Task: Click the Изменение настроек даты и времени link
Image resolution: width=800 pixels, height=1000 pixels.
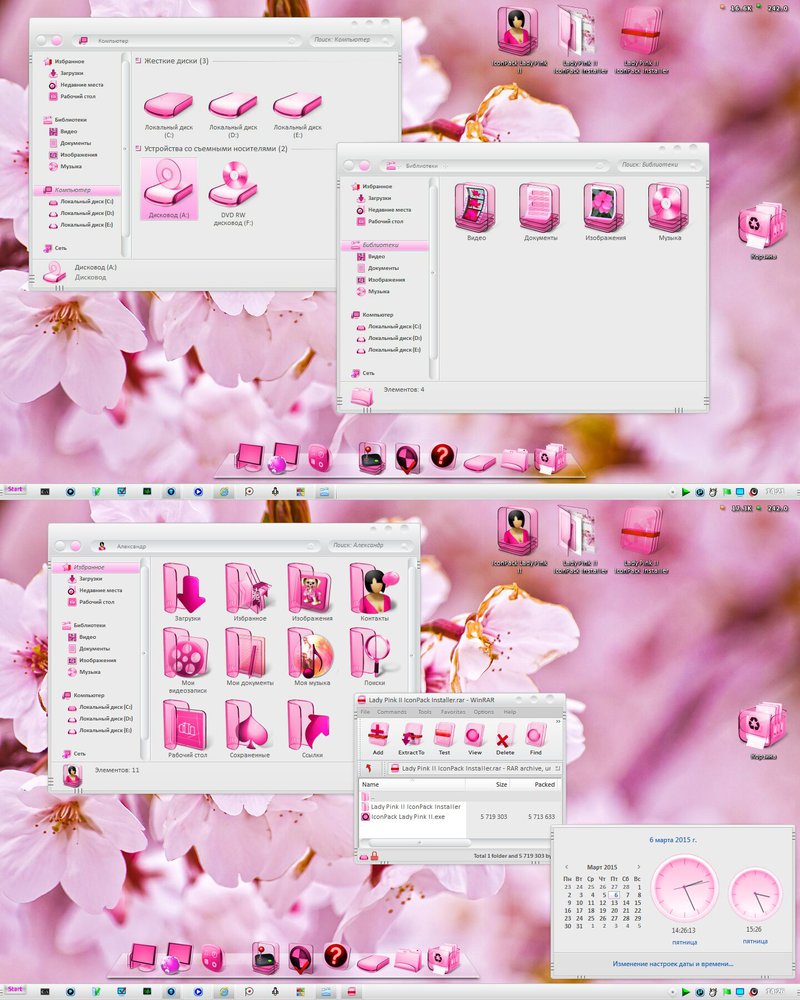Action: pos(674,963)
